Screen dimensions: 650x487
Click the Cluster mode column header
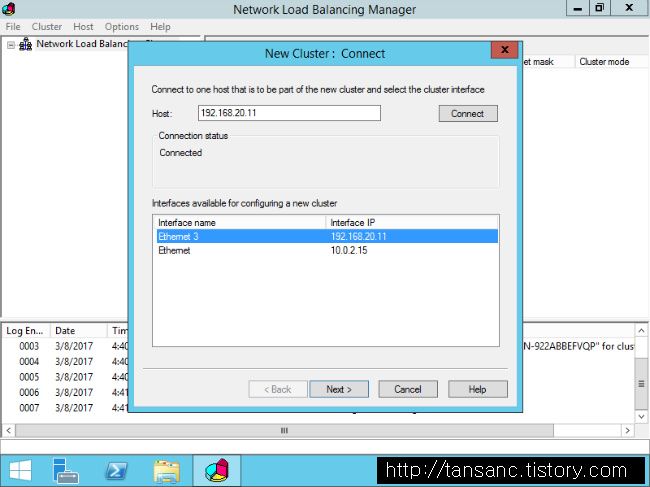[x=611, y=62]
